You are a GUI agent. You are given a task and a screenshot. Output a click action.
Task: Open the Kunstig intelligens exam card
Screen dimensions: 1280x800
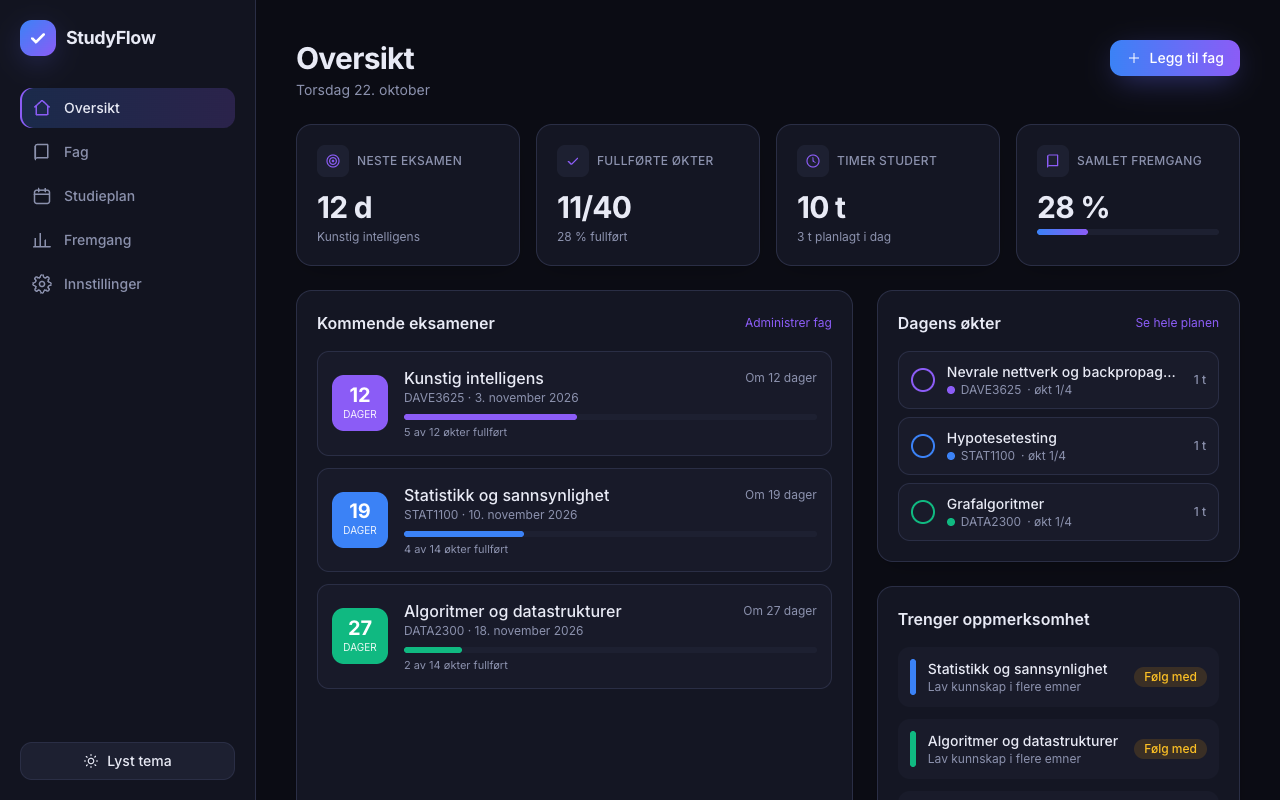pyautogui.click(x=574, y=403)
